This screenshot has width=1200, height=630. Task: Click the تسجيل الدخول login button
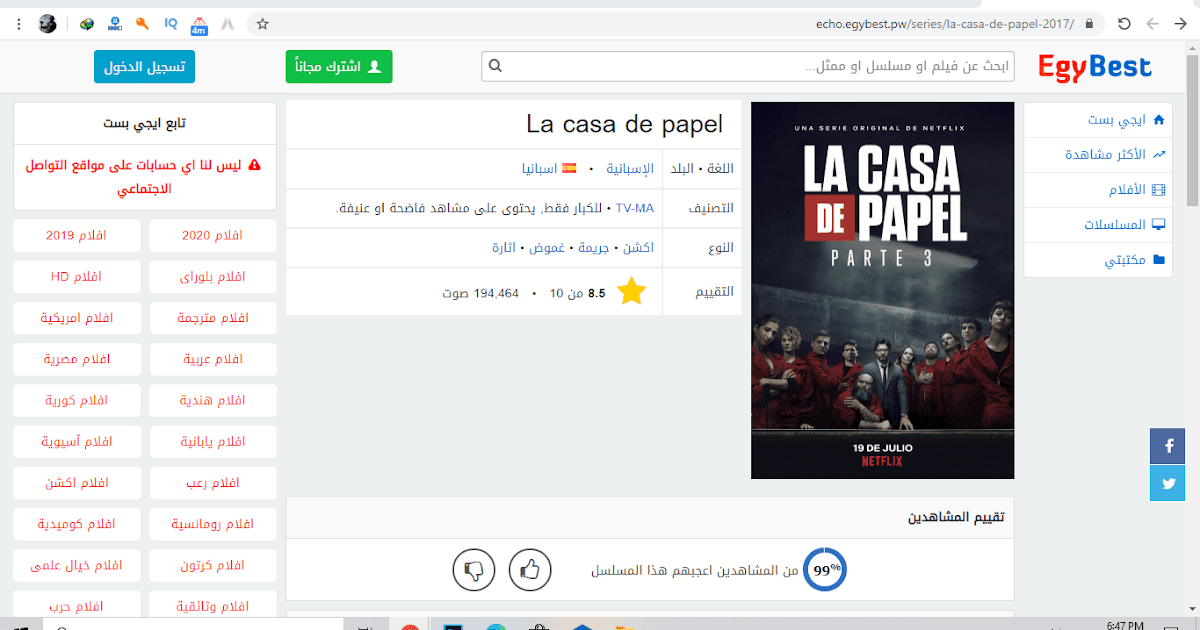click(145, 67)
